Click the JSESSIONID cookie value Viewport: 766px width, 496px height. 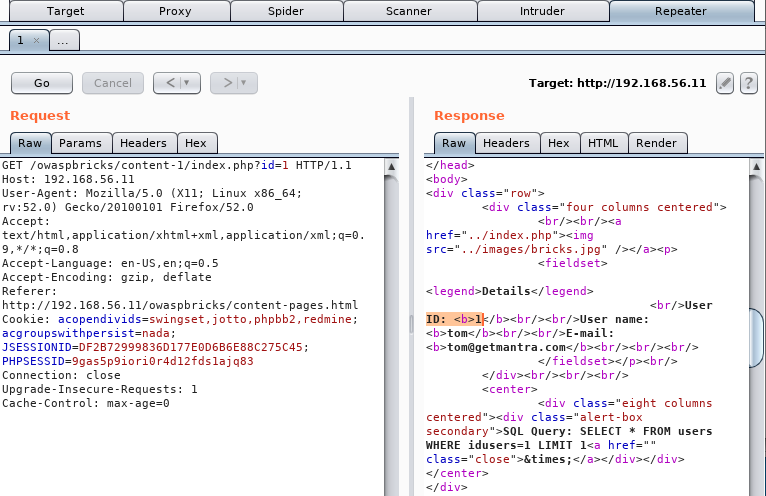pos(191,347)
